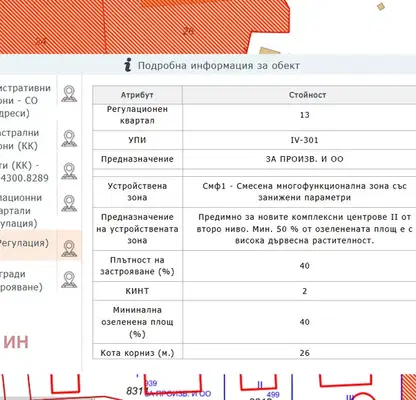Click the value 40 for Плътност на застрояване

[305, 266]
